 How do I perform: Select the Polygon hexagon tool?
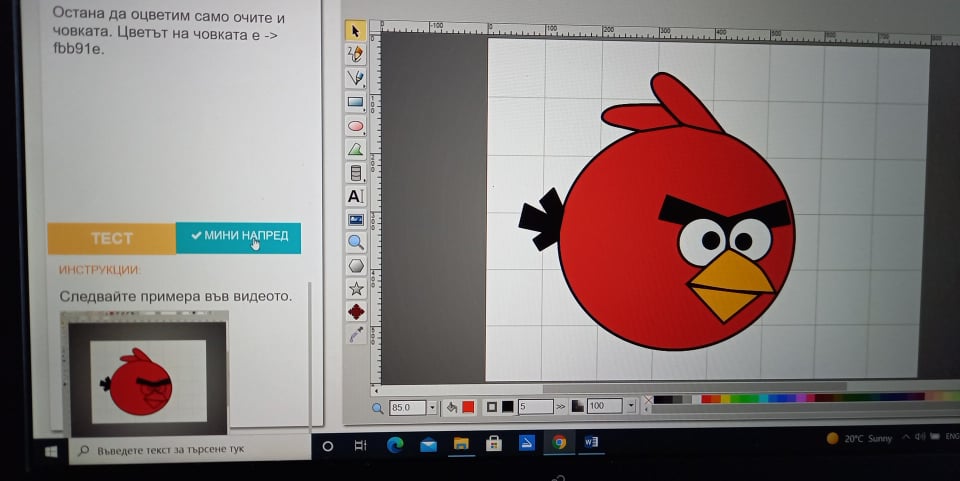pyautogui.click(x=356, y=266)
